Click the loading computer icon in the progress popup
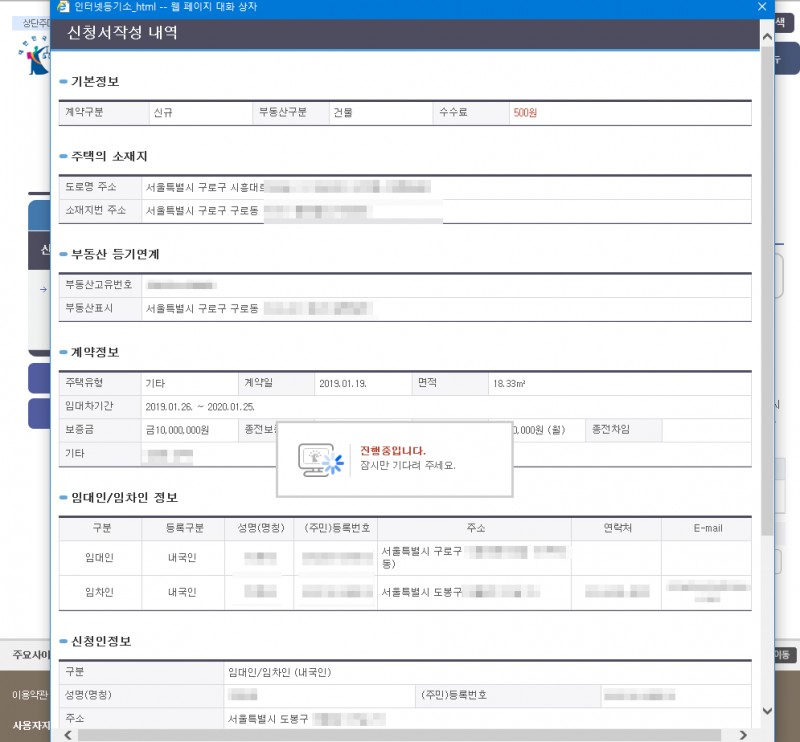The height and width of the screenshot is (742, 800). coord(320,459)
